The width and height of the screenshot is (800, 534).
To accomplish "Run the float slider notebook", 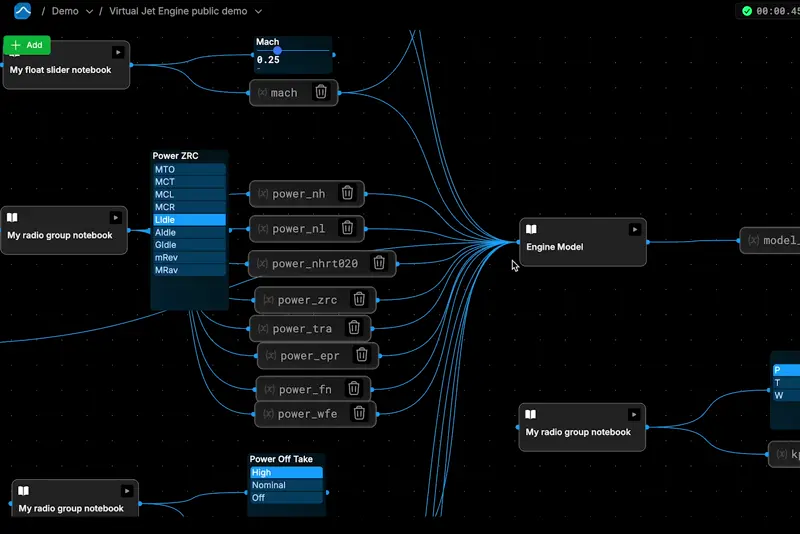I will (x=118, y=52).
